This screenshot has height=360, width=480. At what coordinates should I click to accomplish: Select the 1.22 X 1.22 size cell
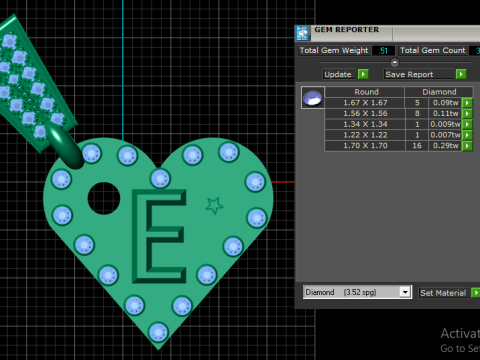pyautogui.click(x=365, y=135)
